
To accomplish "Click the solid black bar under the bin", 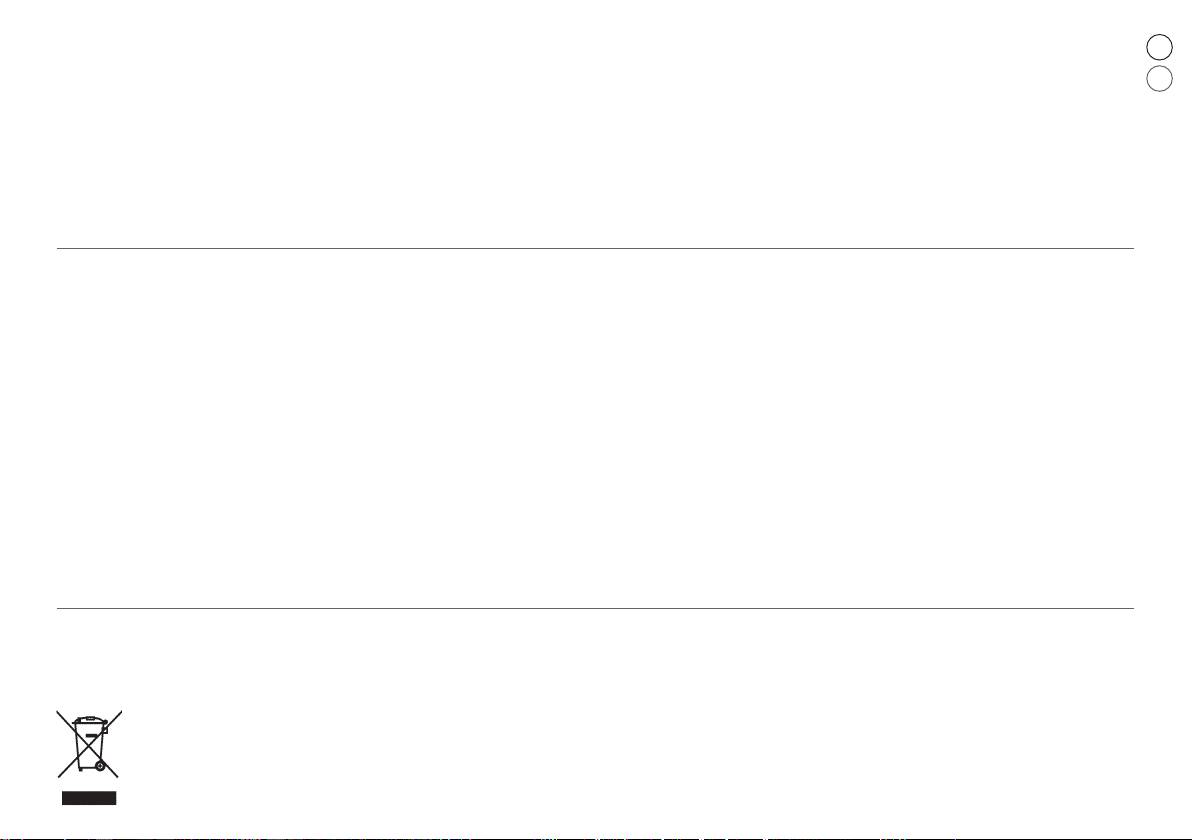I will click(89, 797).
